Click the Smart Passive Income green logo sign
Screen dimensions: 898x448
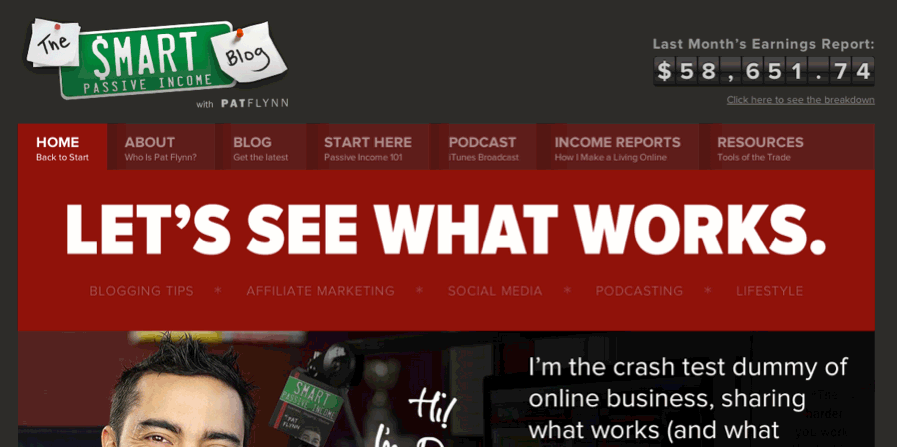[147, 63]
